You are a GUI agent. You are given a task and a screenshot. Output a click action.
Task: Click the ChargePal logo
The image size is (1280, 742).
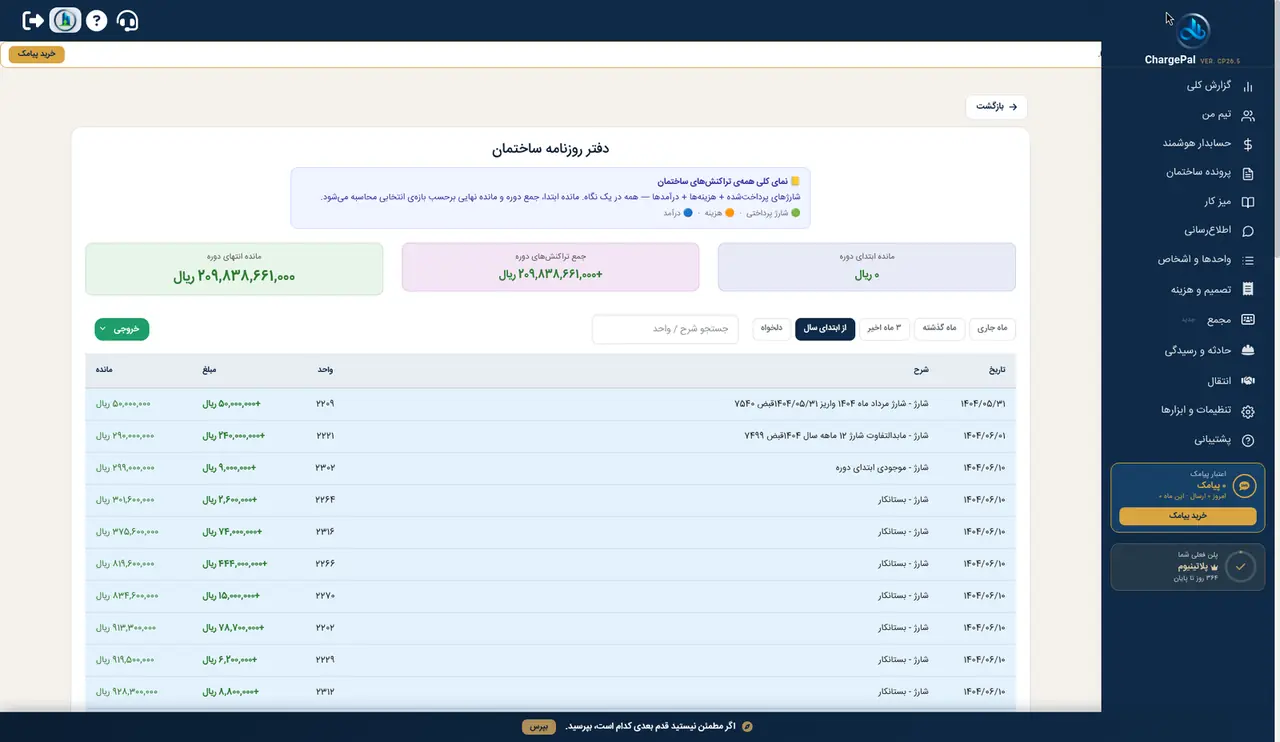(1191, 30)
